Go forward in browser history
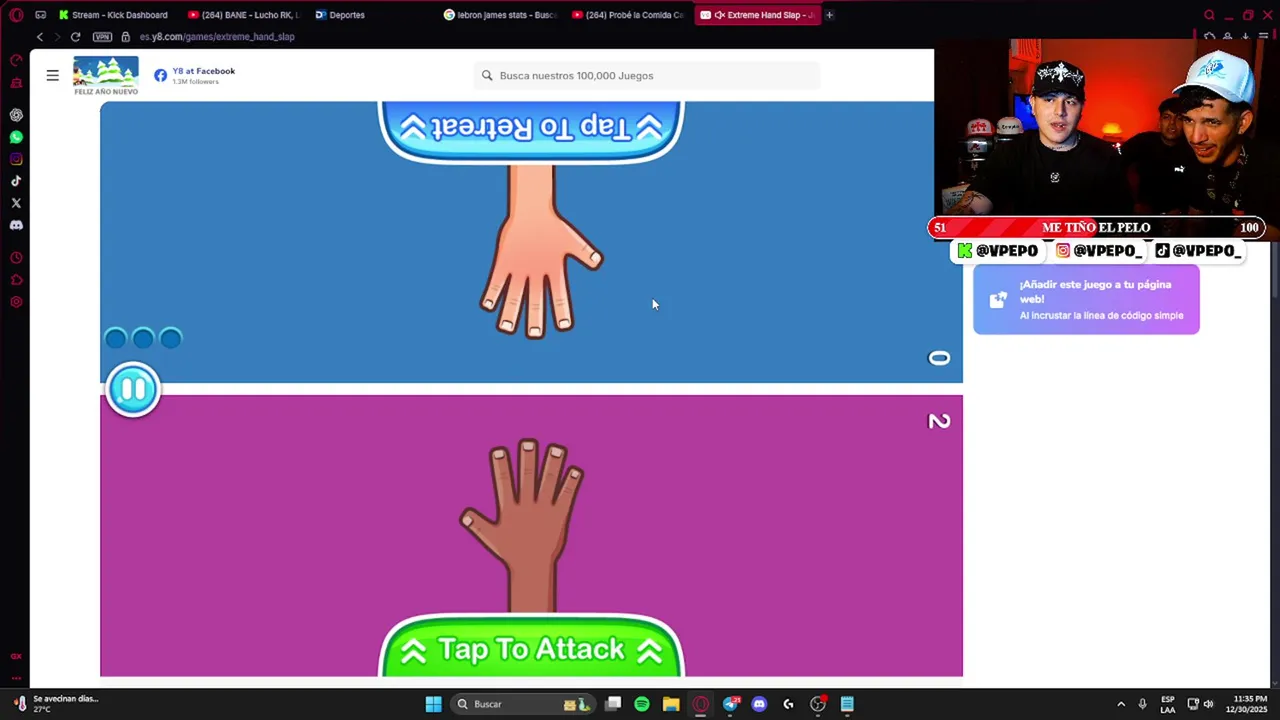 click(x=57, y=37)
